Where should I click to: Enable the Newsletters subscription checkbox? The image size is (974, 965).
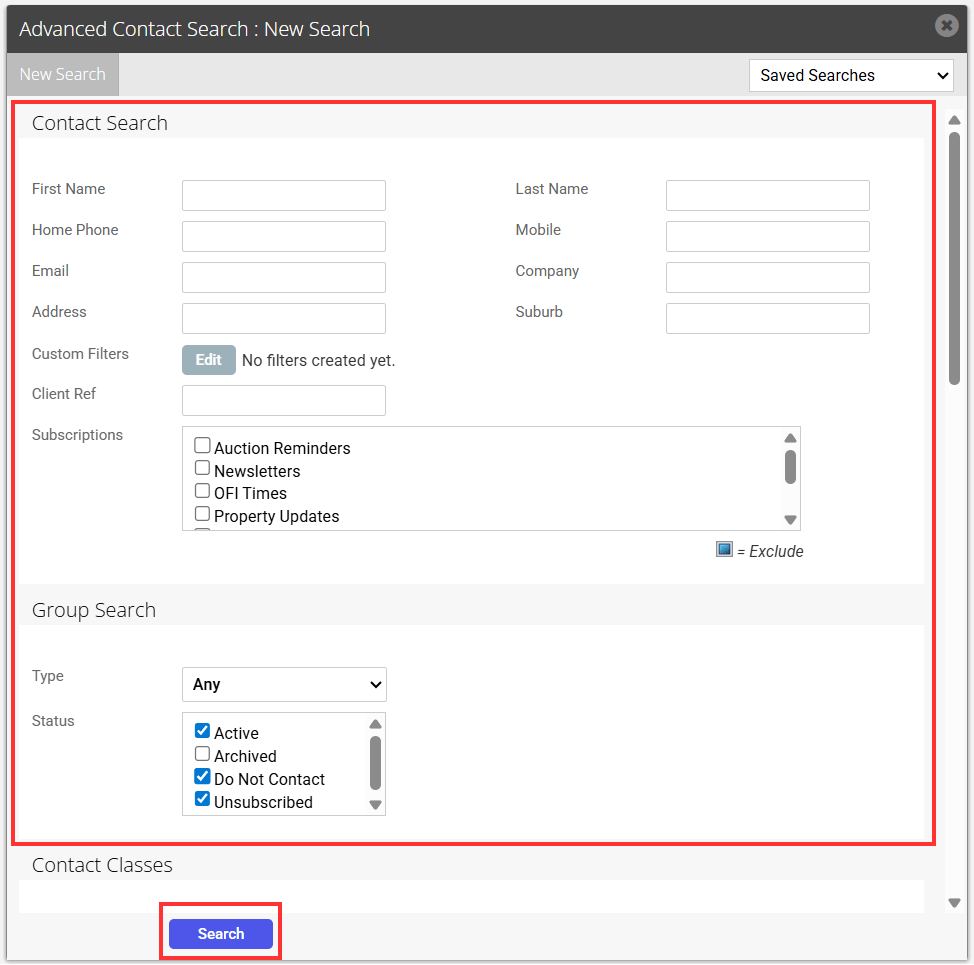pyautogui.click(x=203, y=468)
